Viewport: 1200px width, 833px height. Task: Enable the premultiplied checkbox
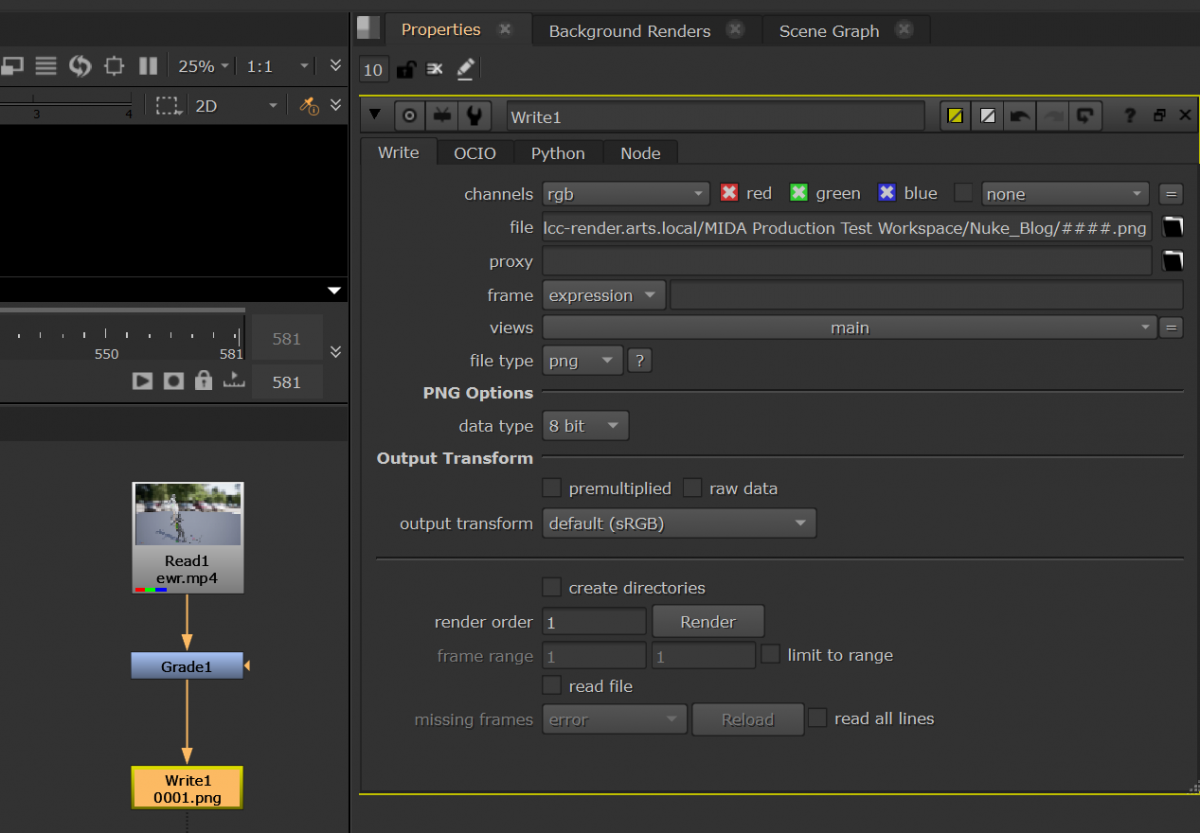552,488
